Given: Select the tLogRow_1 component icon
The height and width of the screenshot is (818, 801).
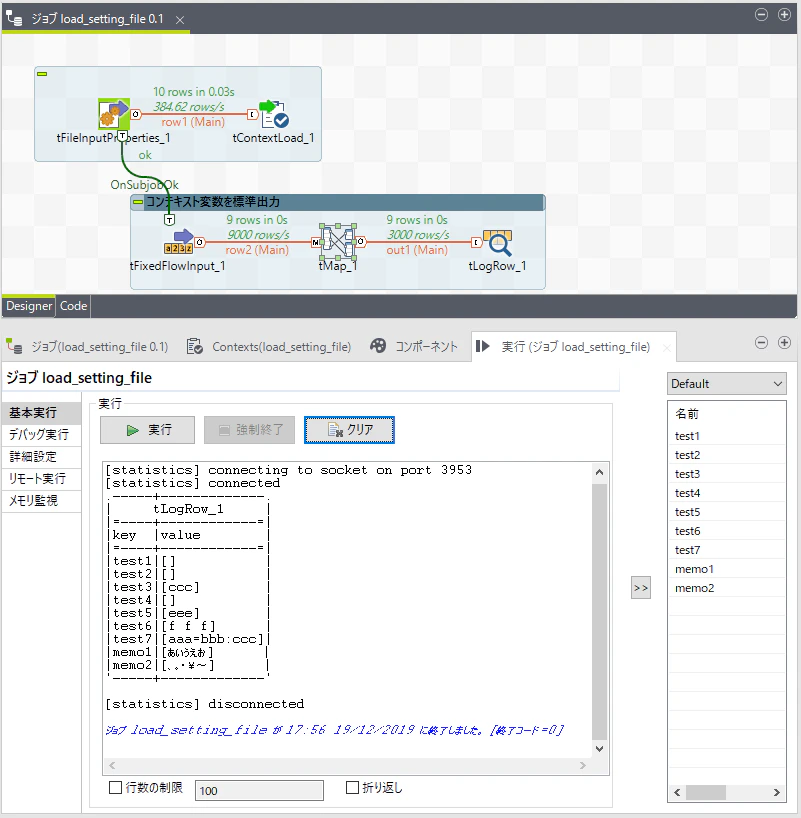Looking at the screenshot, I should point(497,242).
